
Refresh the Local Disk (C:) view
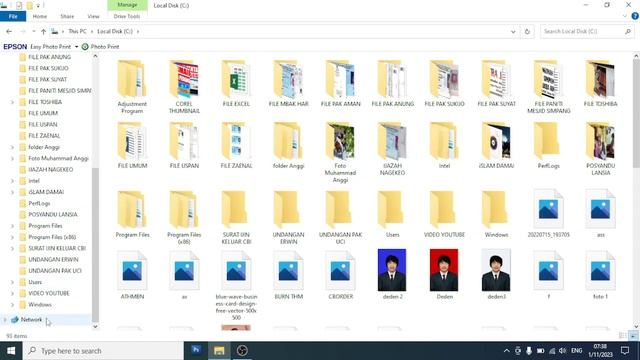[x=527, y=31]
